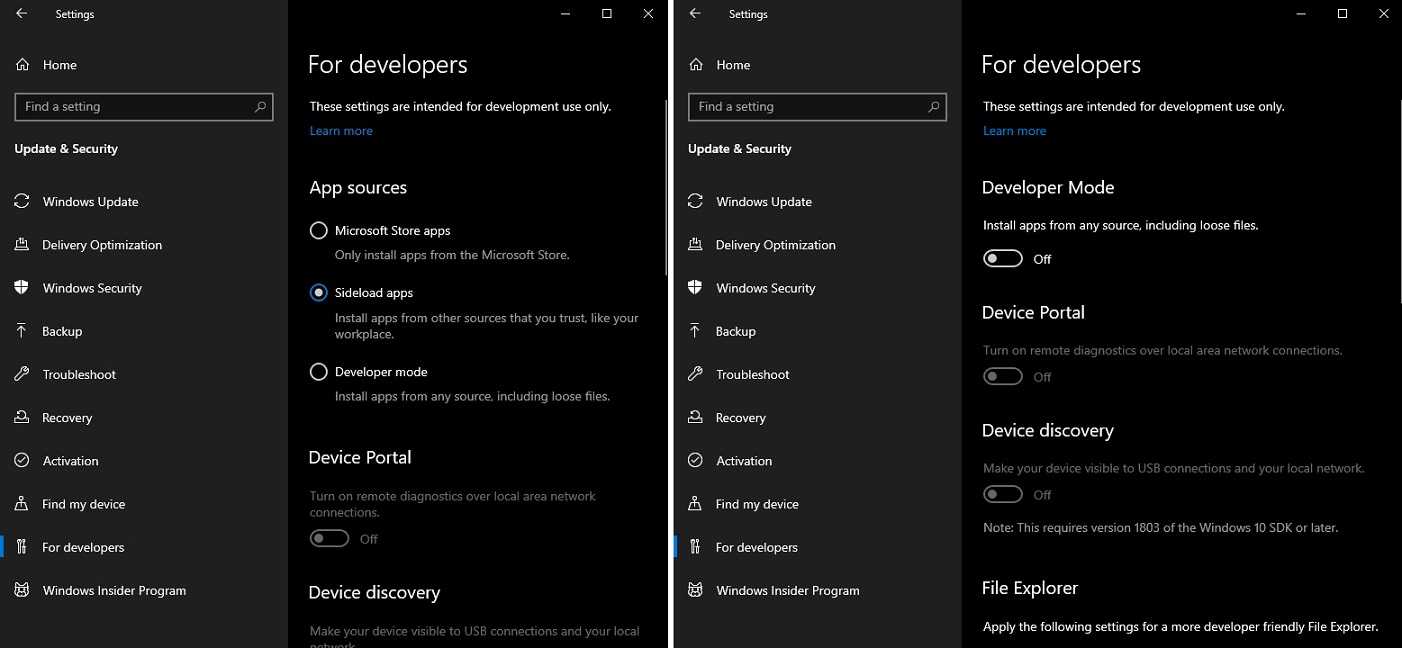This screenshot has width=1402, height=648.
Task: Click For developers icon in left window
Action: 22,547
